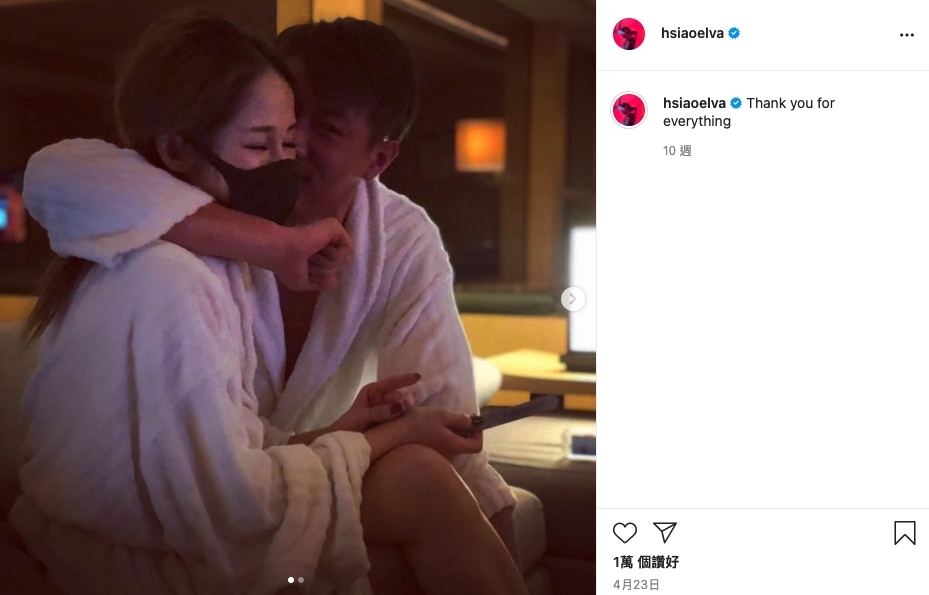929x595 pixels.
Task: Select second carousel dot indicator
Action: (301, 580)
